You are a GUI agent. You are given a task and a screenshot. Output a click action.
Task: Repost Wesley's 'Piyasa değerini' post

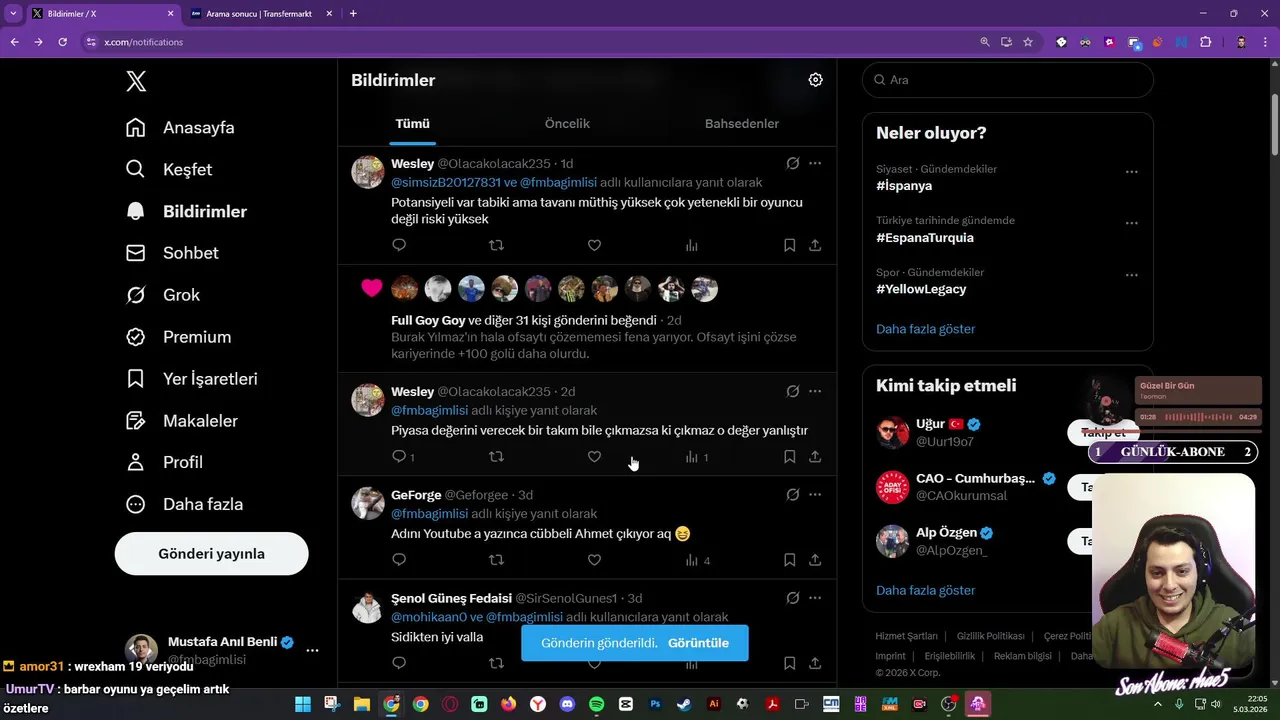(x=496, y=457)
